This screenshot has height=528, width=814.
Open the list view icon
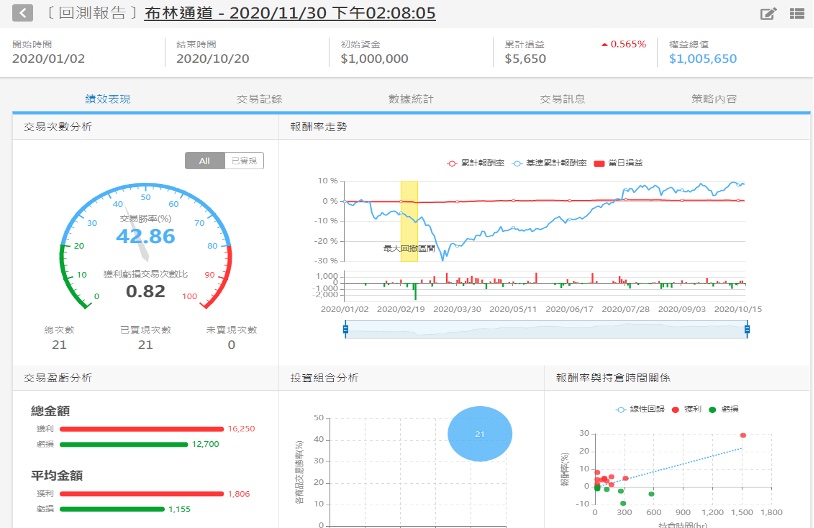click(x=797, y=13)
